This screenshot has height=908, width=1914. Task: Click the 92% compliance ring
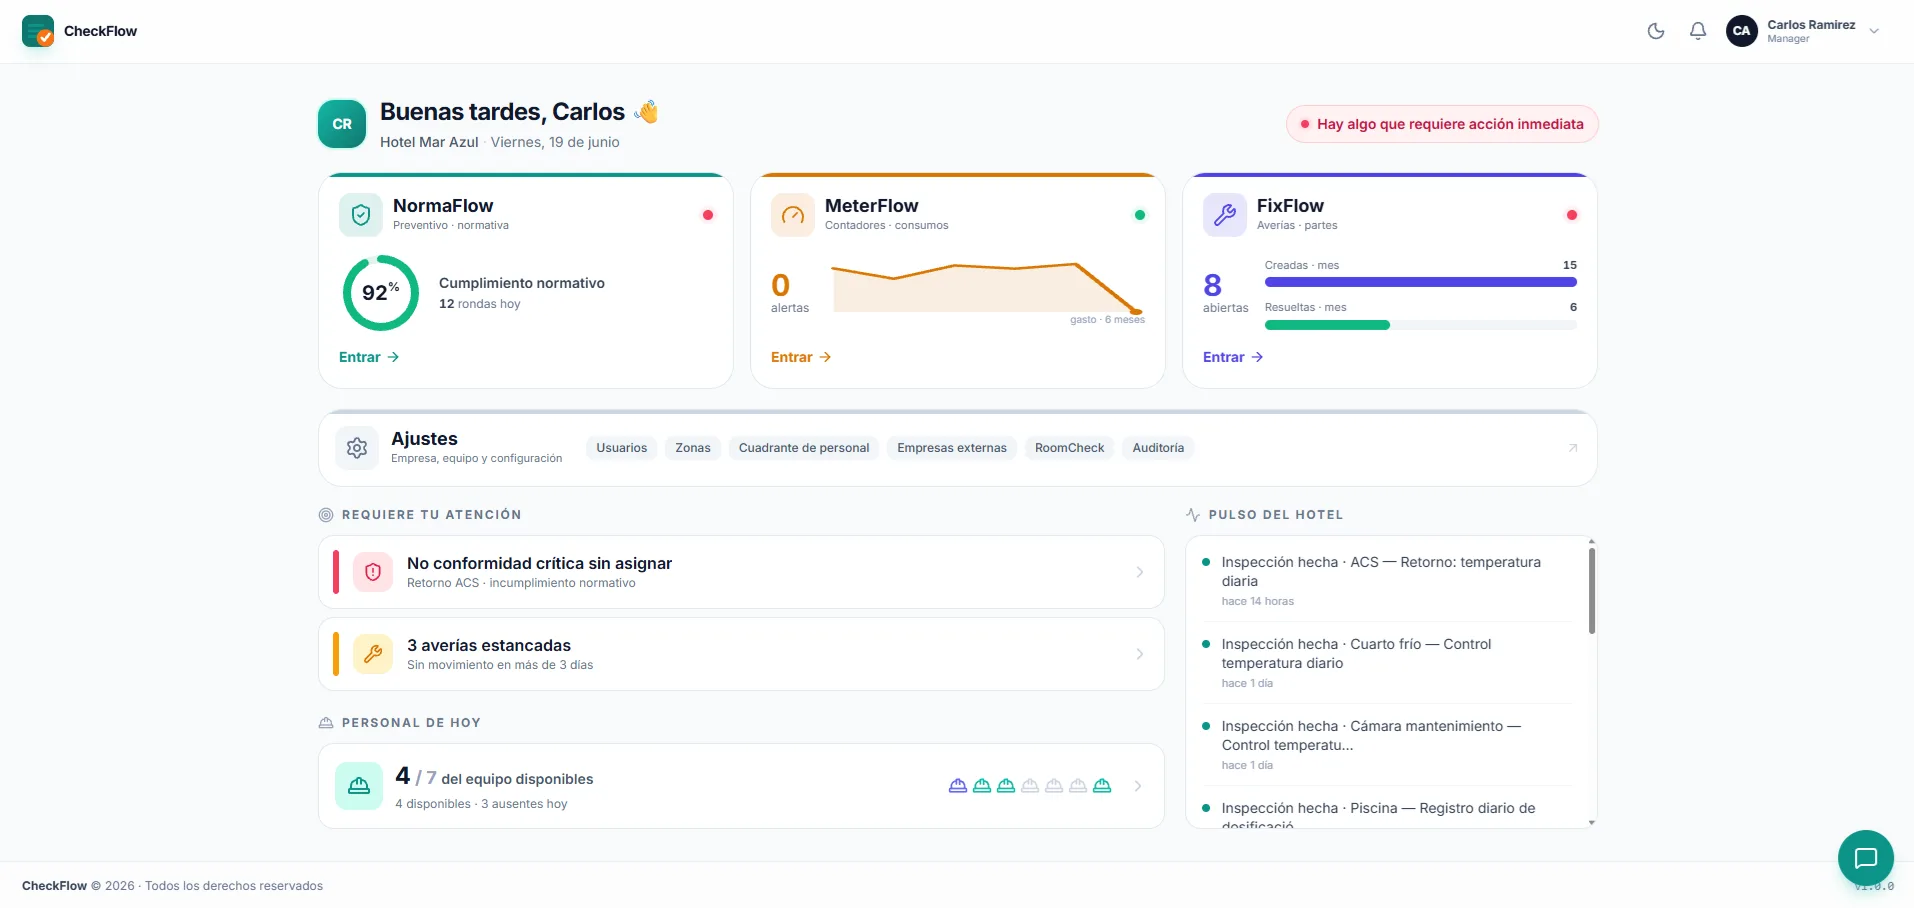coord(381,293)
